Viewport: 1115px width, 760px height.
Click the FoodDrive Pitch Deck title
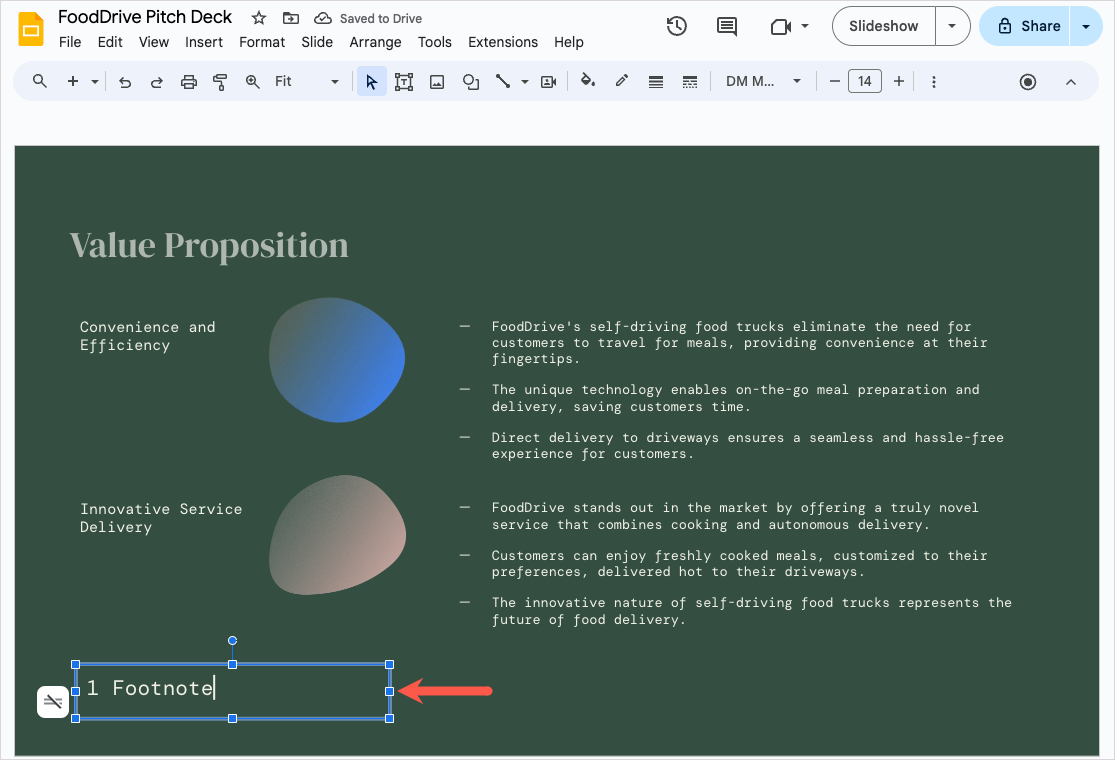[x=145, y=17]
